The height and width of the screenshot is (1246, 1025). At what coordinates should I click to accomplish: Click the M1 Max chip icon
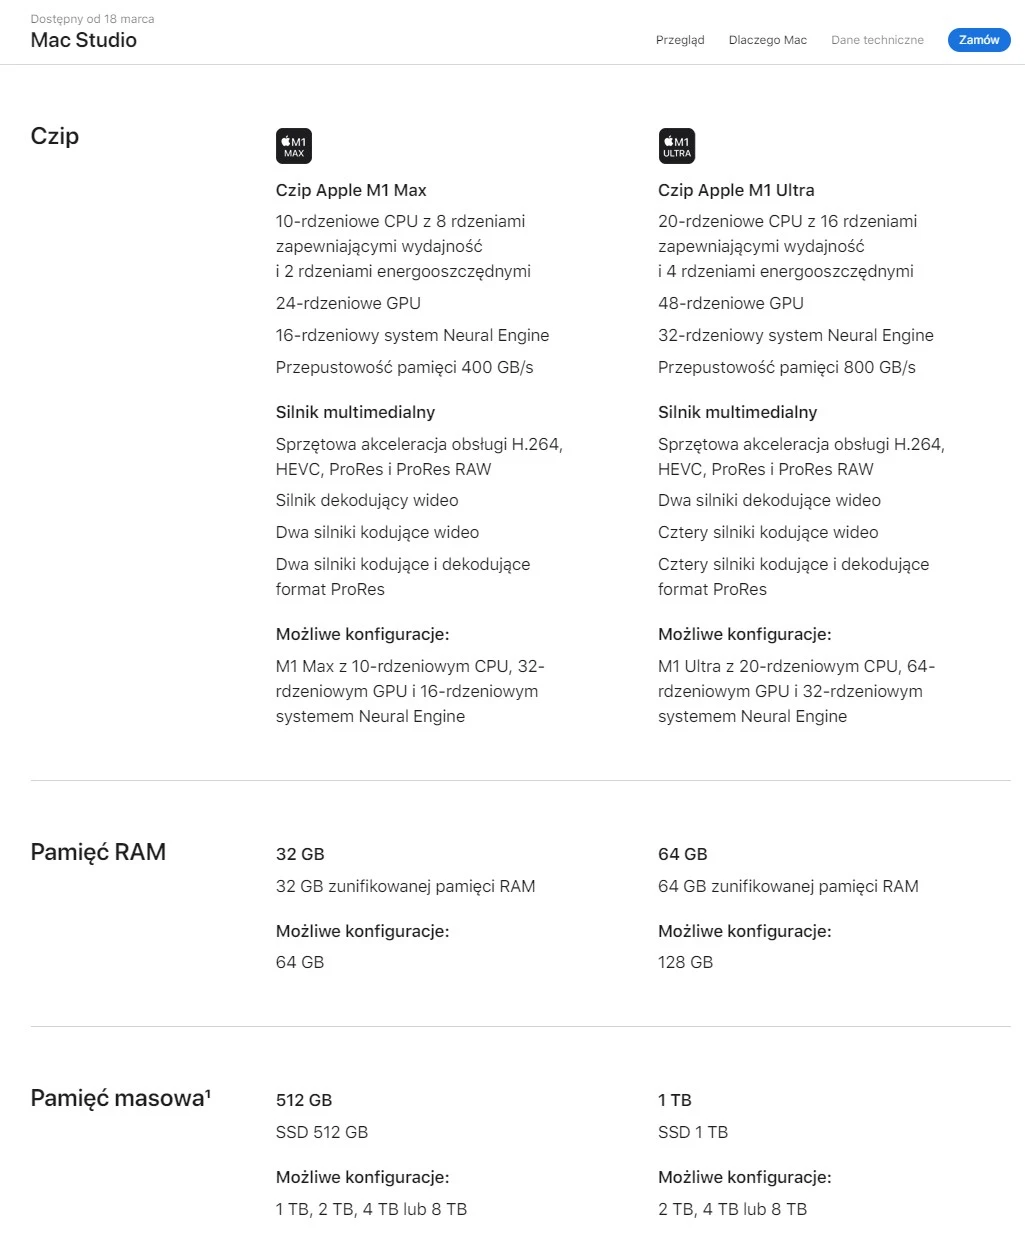[294, 146]
